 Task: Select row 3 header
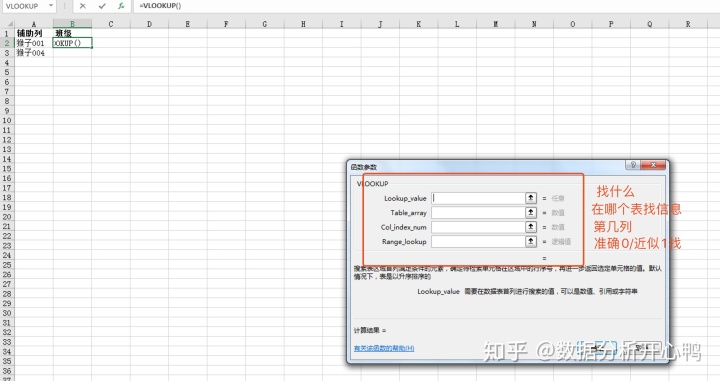[x=7, y=53]
